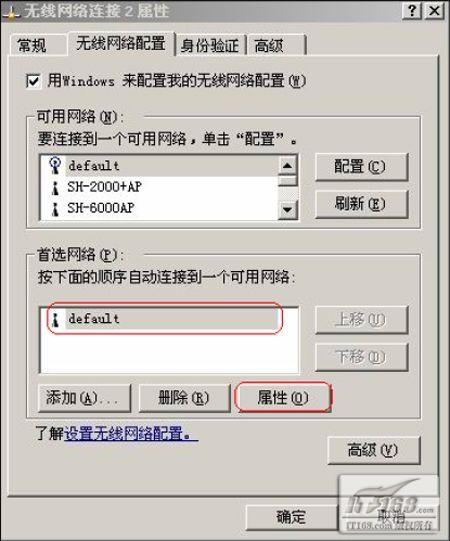Toggle the 用Windows来配置我的无线网络配置 checkbox
Viewport: 450px width, 541px height.
tap(33, 81)
